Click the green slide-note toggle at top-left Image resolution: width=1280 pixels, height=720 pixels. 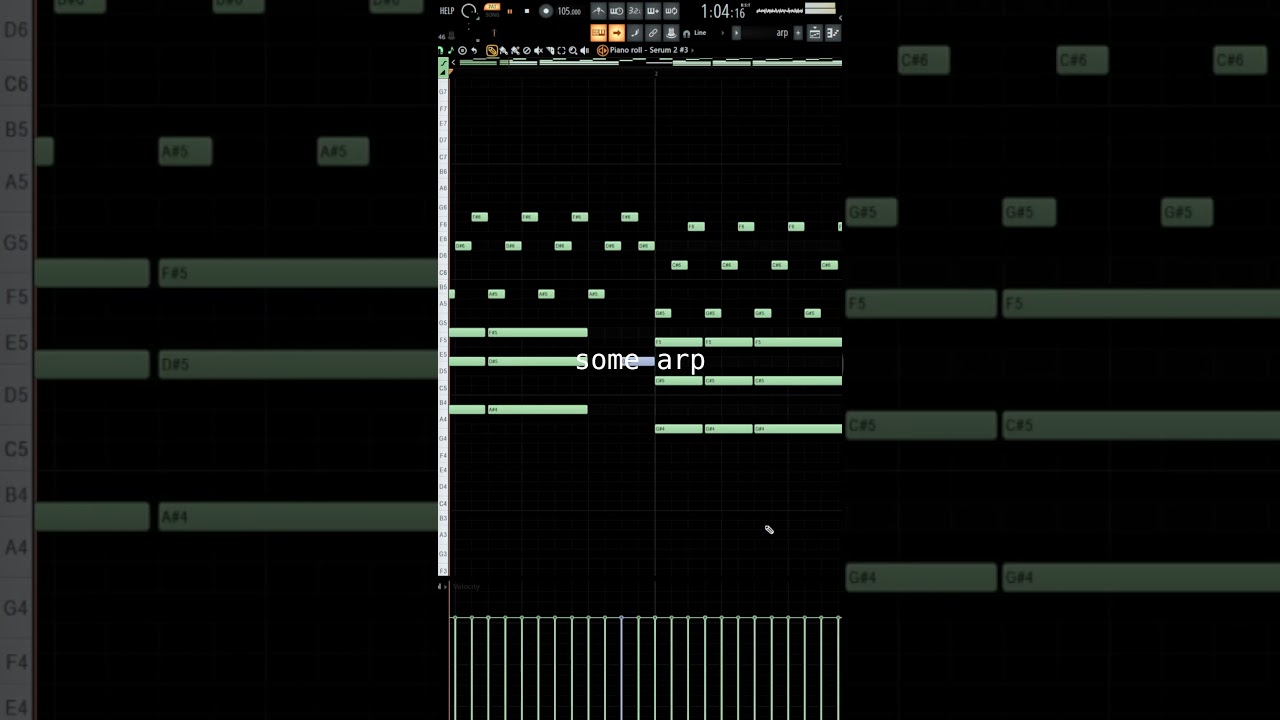coord(443,62)
